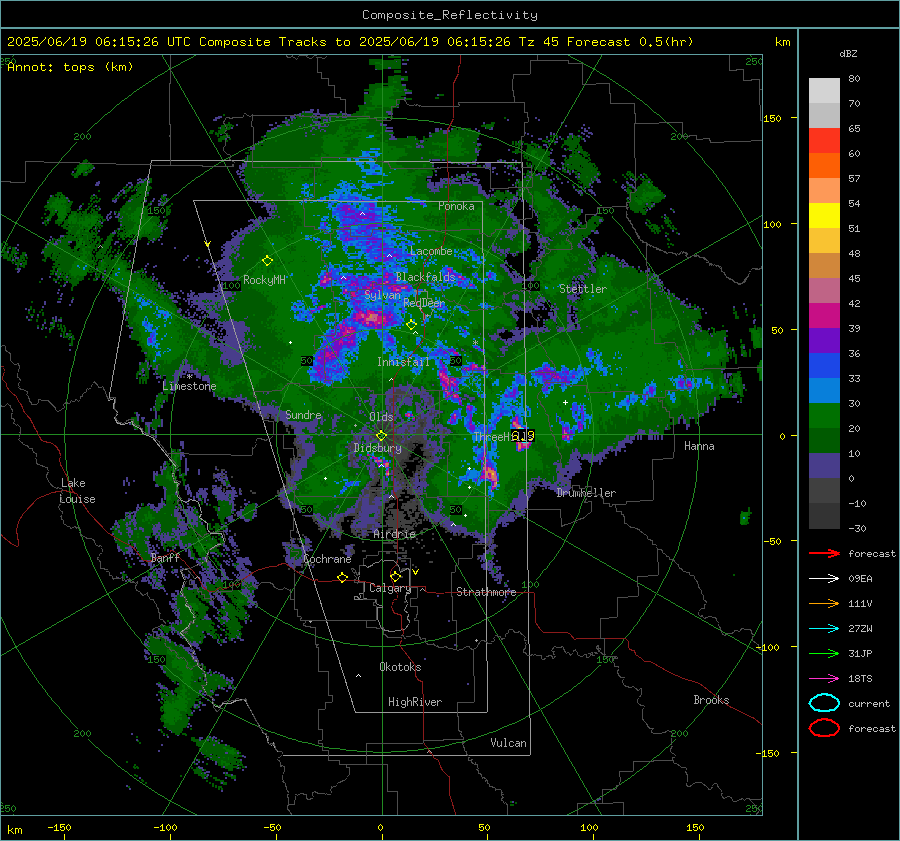Pick the gold swatch between 51 and 48 dBZ
This screenshot has width=900, height=841.
tap(824, 241)
